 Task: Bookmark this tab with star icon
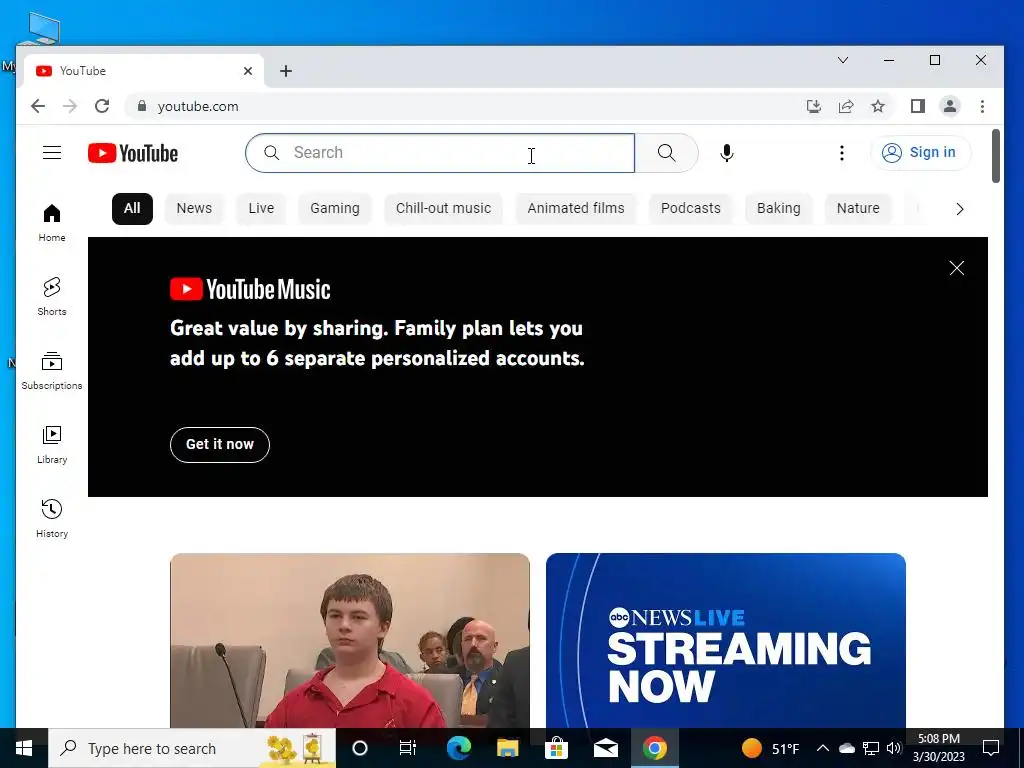878,106
